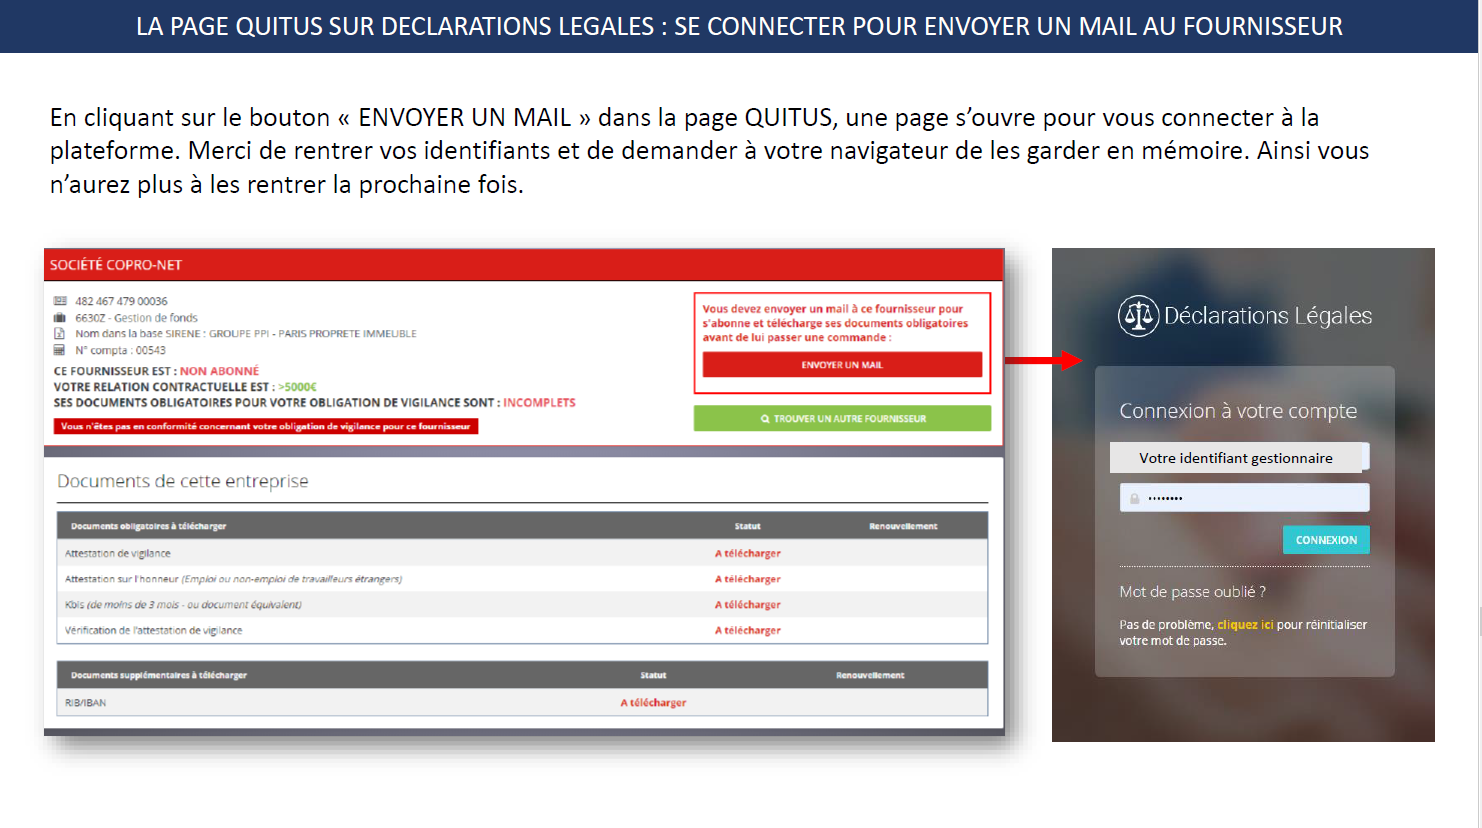Click the 'Documents de cette entreprise' heading
The image size is (1482, 828).
coord(183,481)
